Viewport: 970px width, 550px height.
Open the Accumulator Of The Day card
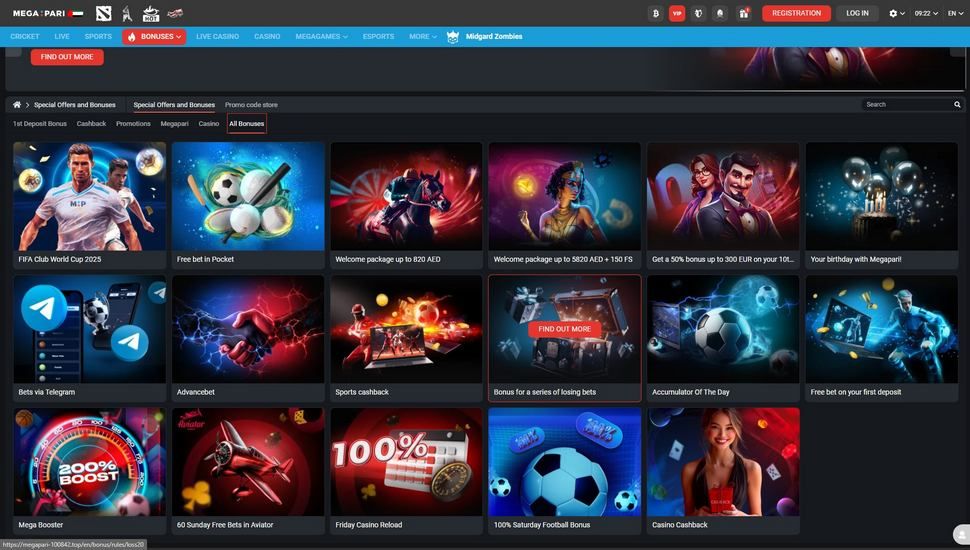(x=723, y=338)
